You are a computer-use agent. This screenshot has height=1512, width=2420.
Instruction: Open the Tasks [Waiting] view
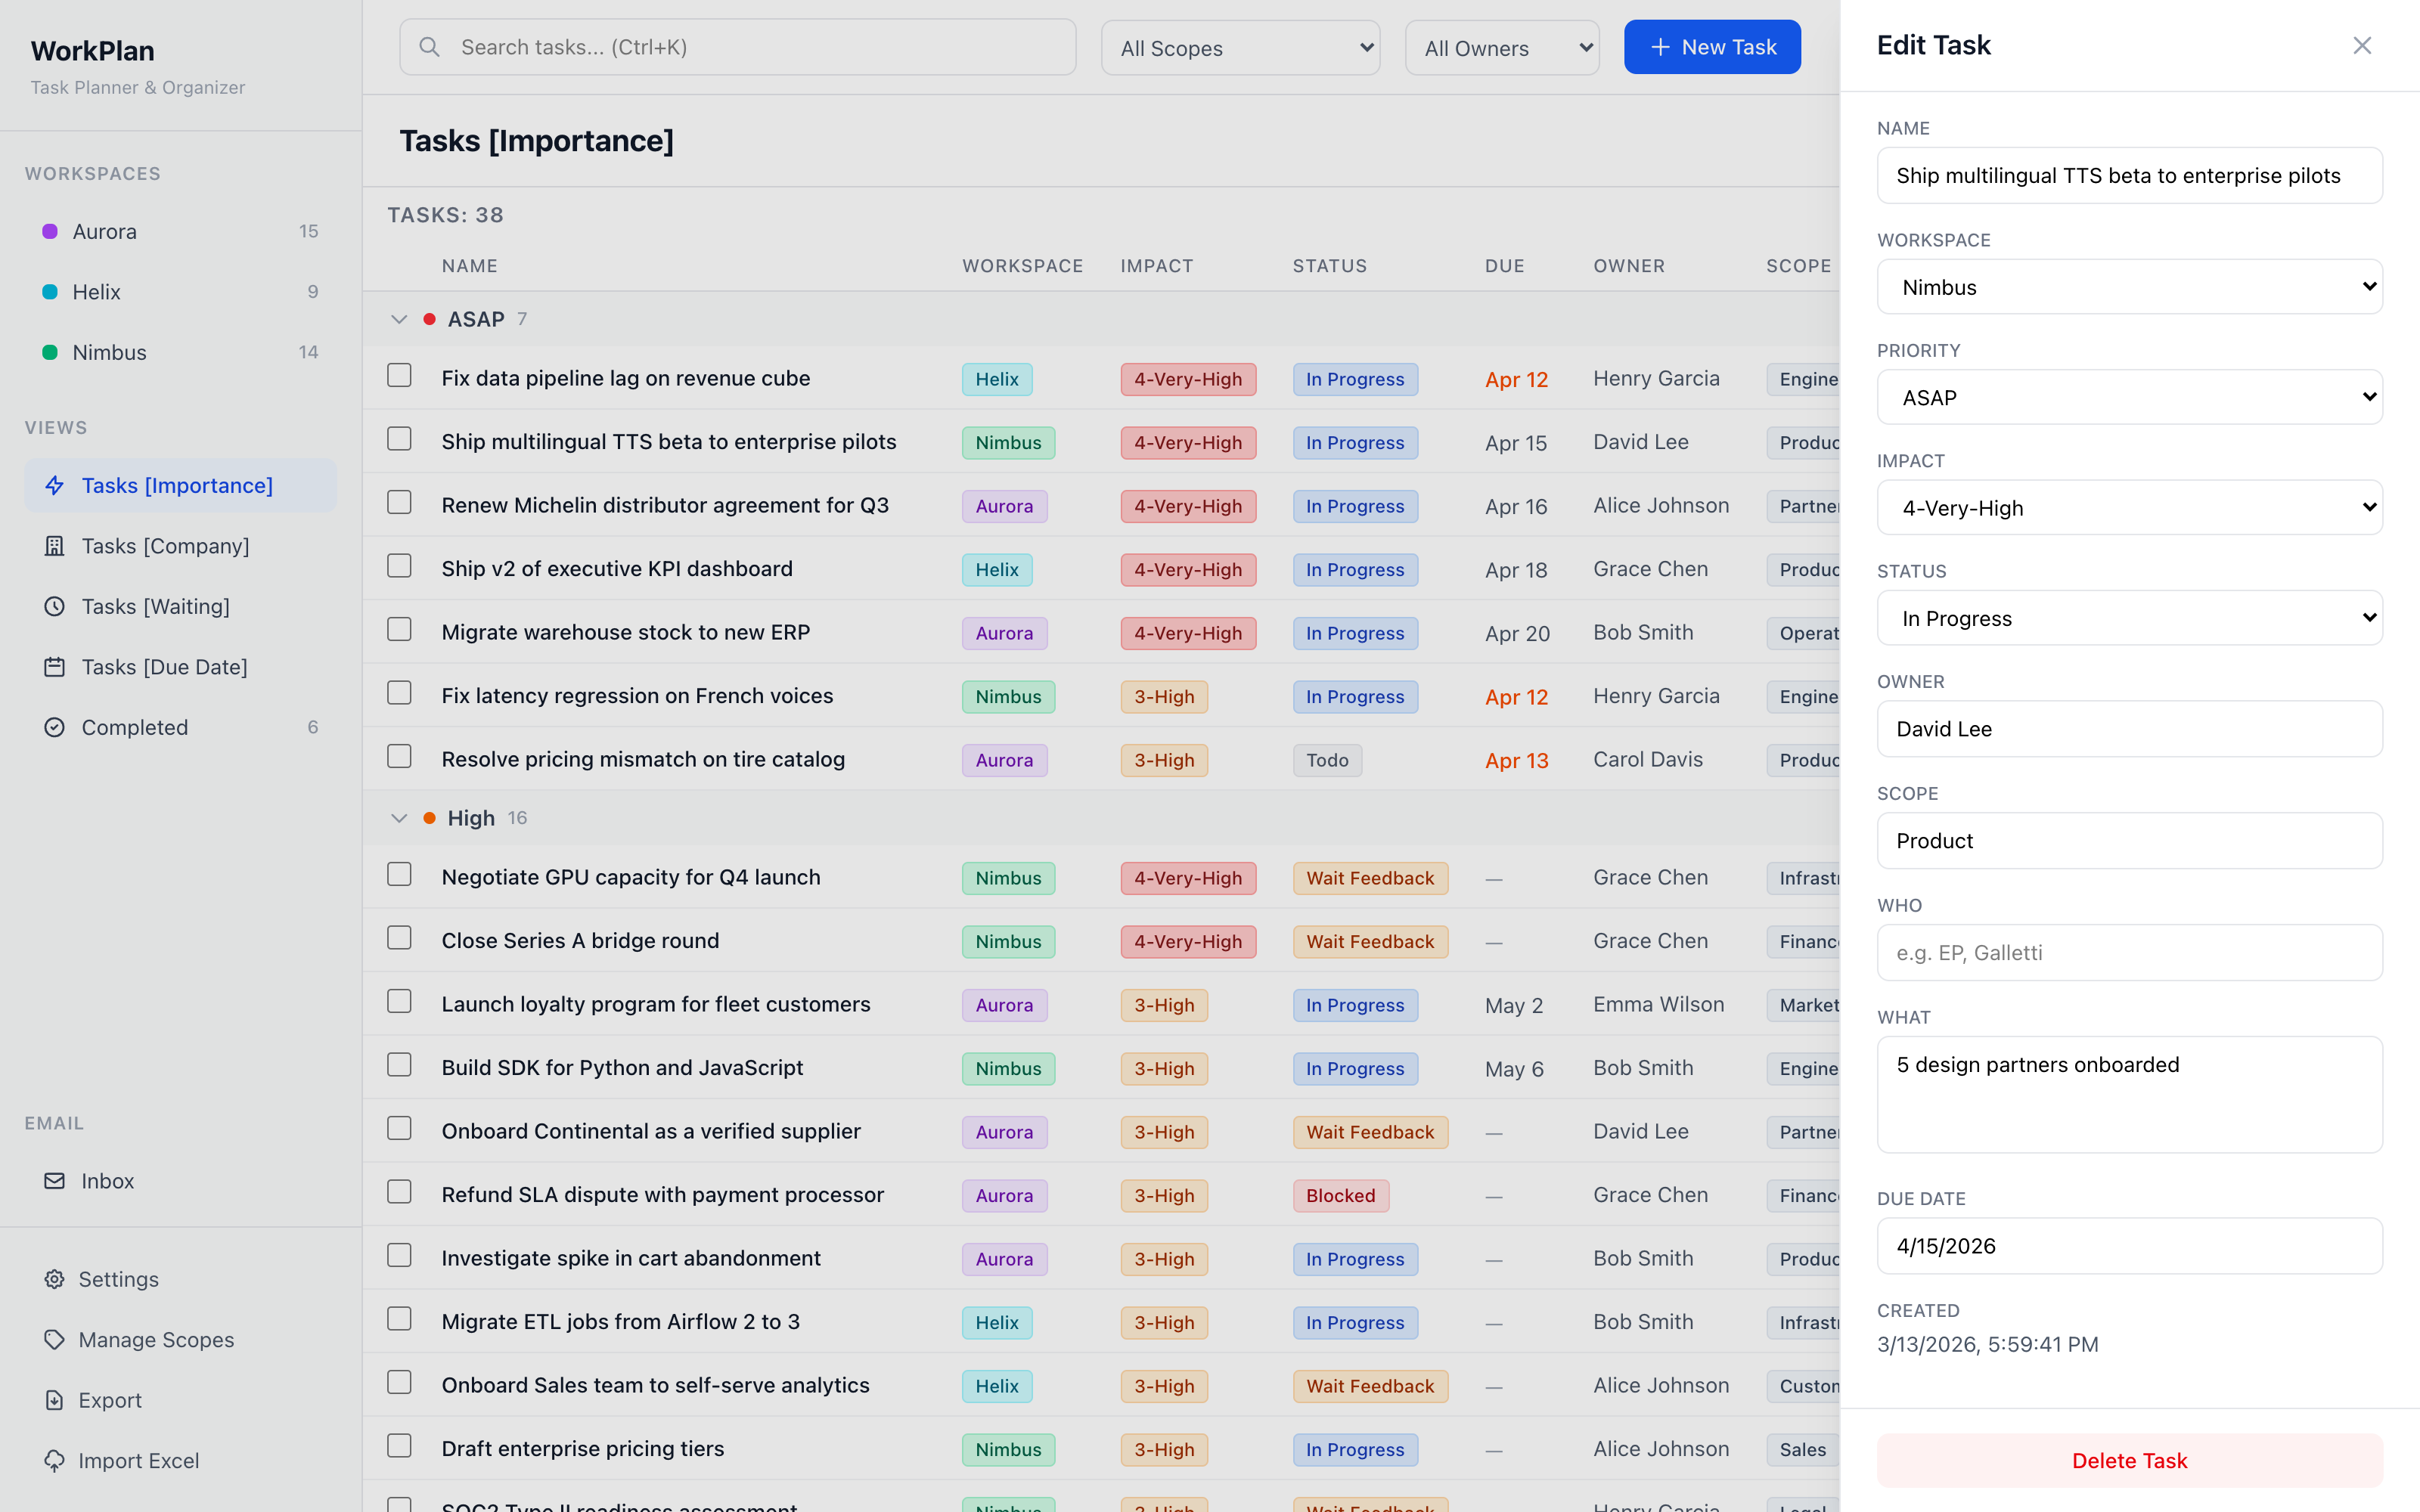click(x=180, y=606)
